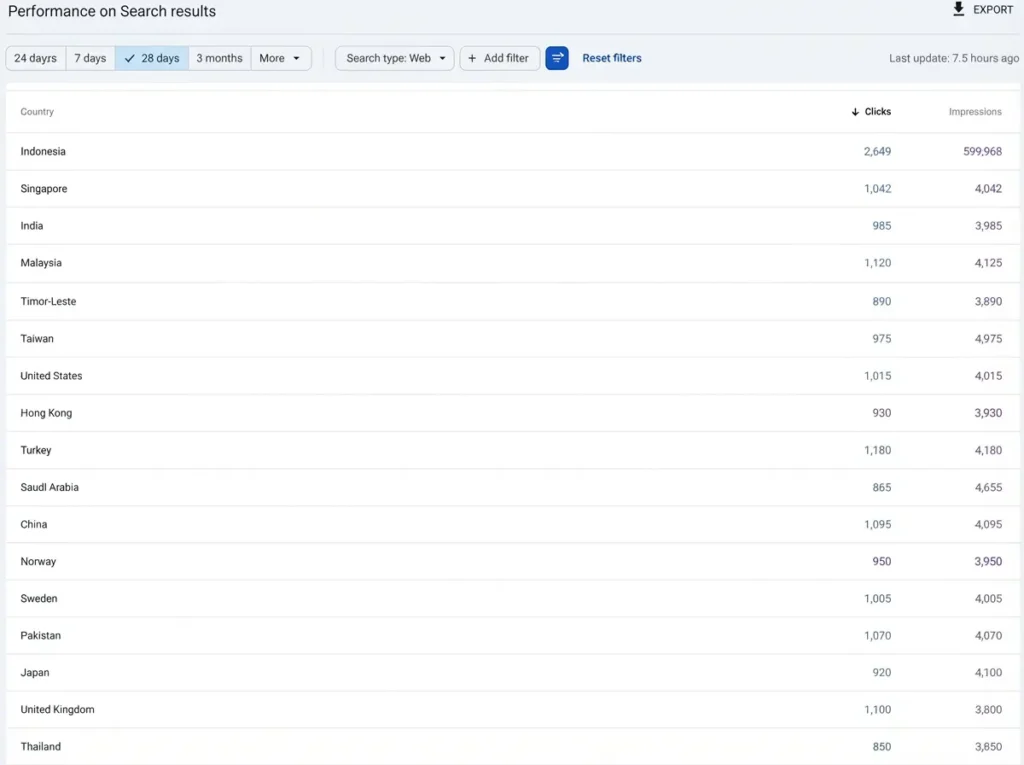Click the Performance on Search results title
Viewport: 1024px width, 765px height.
point(112,11)
